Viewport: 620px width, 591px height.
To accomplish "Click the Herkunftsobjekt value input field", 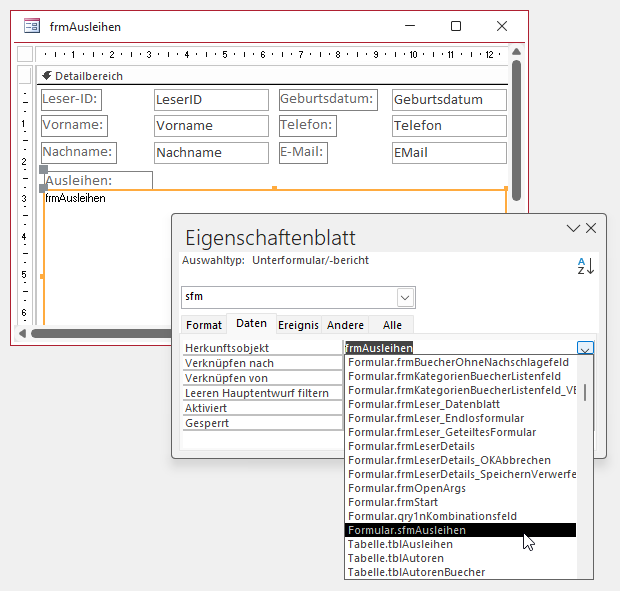I will [460, 348].
